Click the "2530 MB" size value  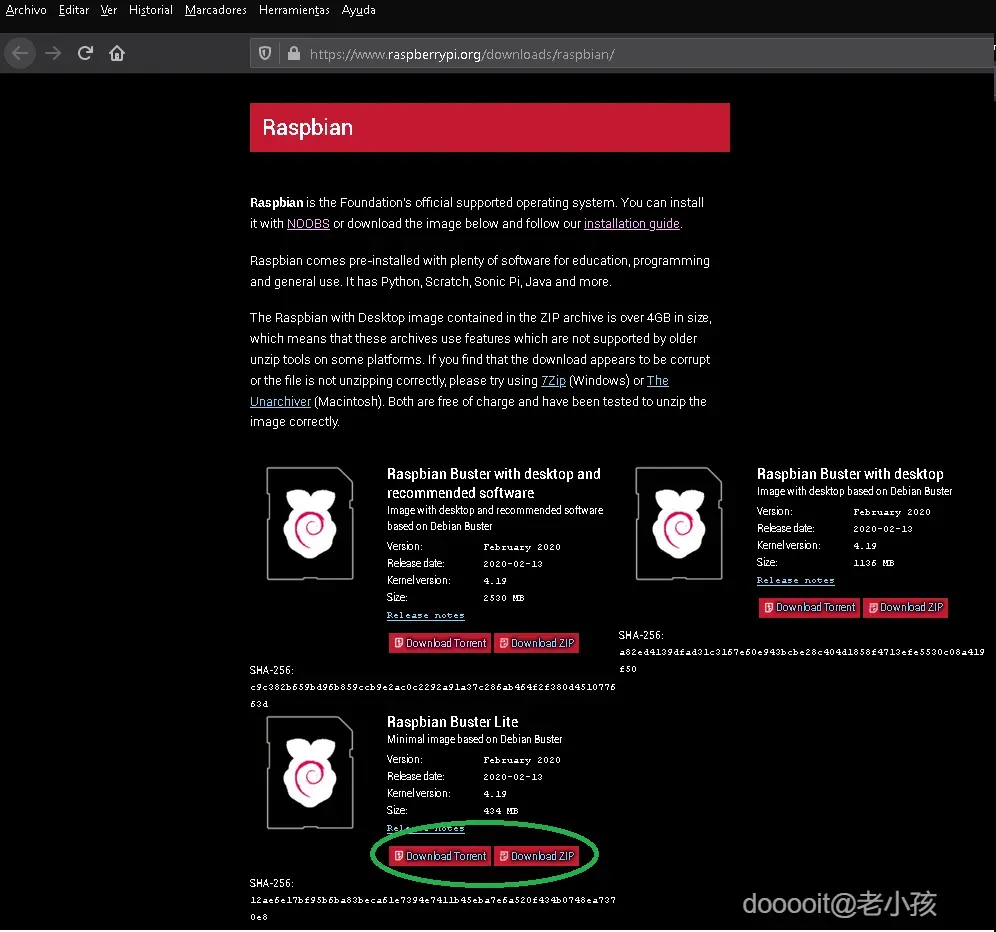pos(504,598)
